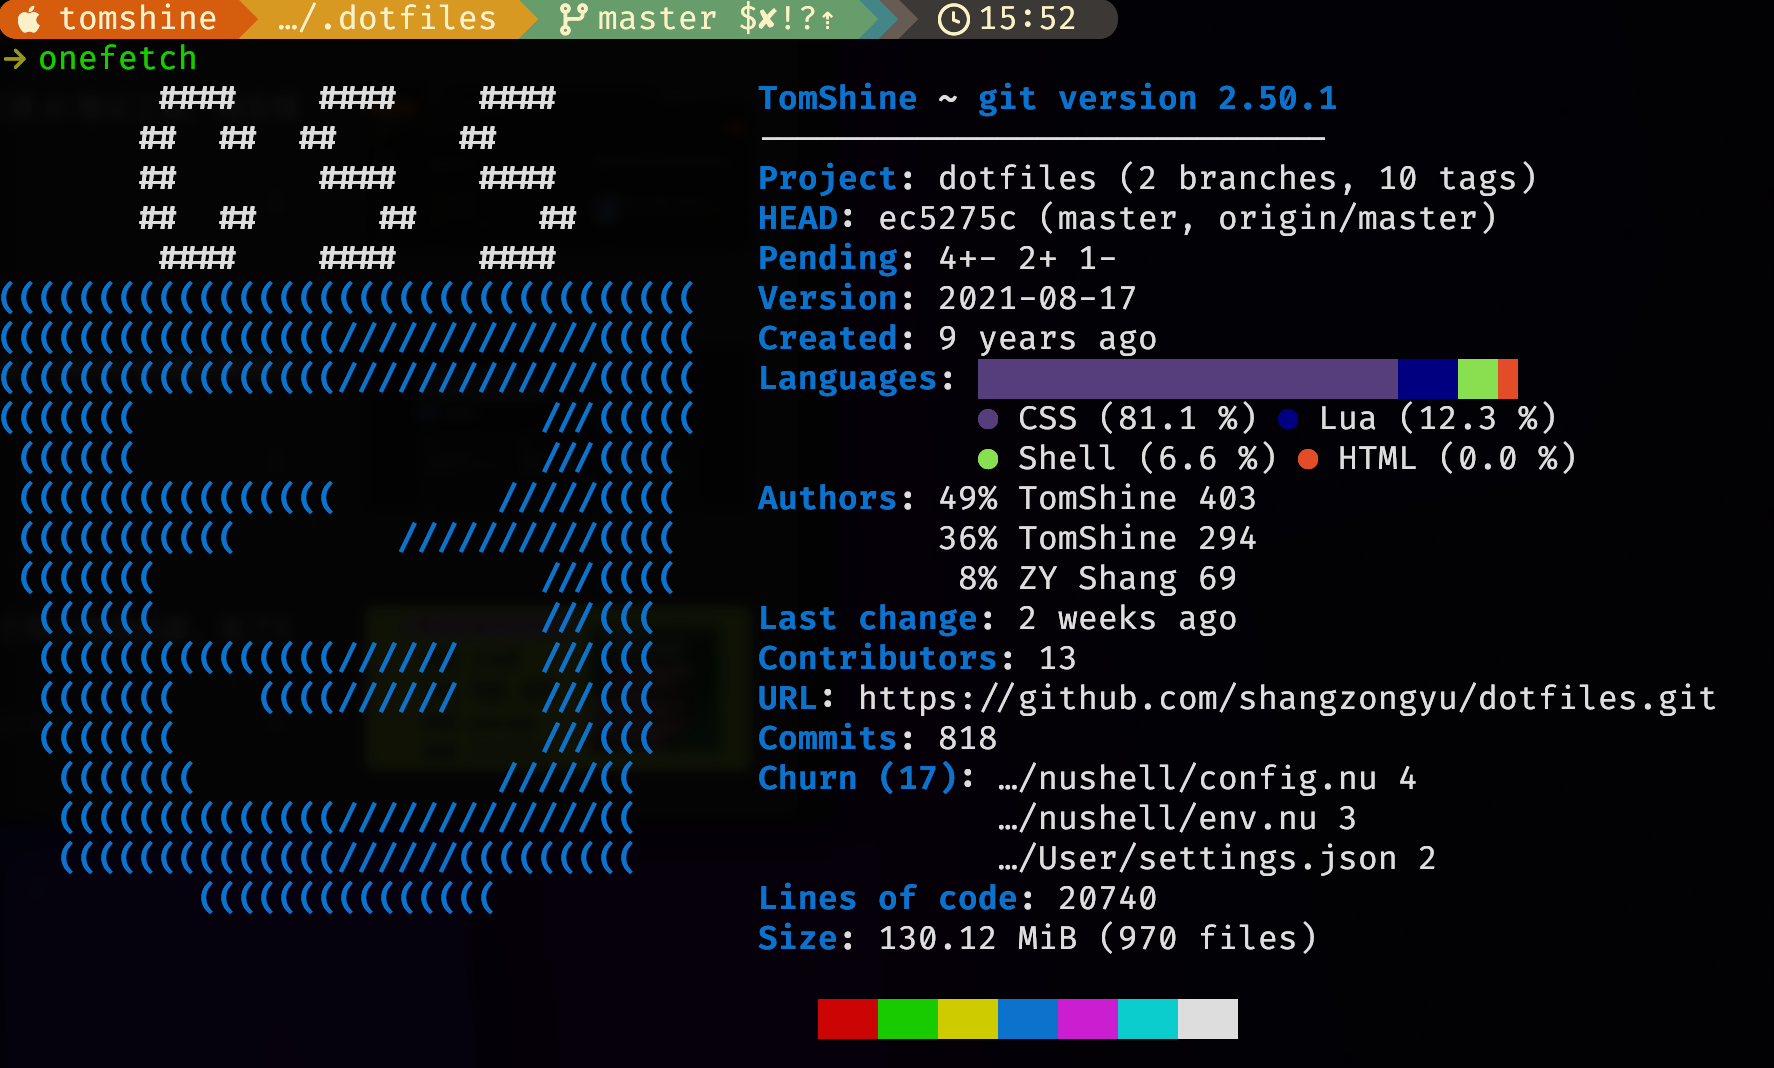Click the 'Shell (6.6 %)' legend text
The image size is (1774, 1068).
[x=1147, y=458]
